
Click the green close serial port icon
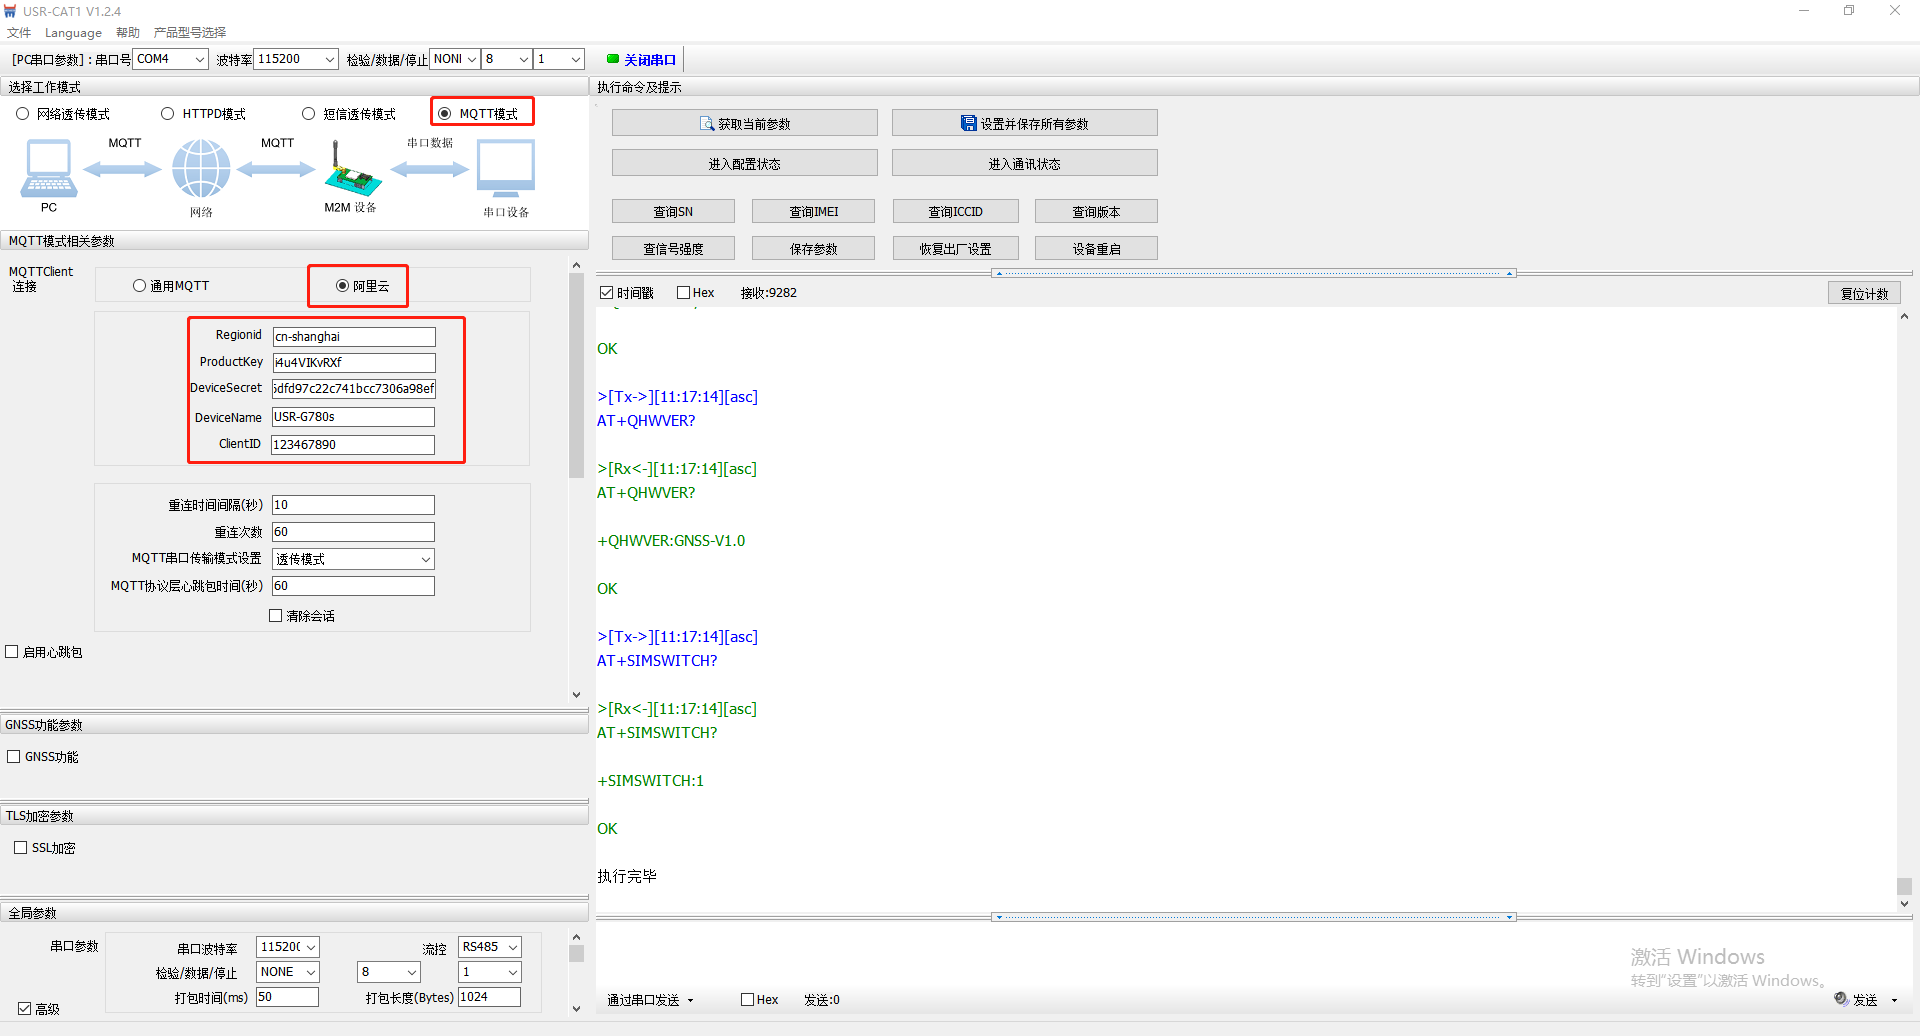[613, 59]
